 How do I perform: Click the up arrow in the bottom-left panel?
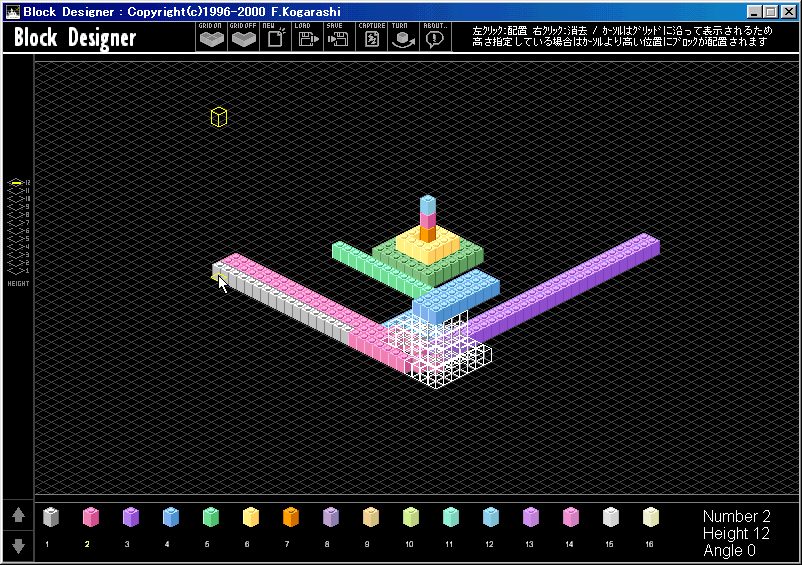click(18, 515)
